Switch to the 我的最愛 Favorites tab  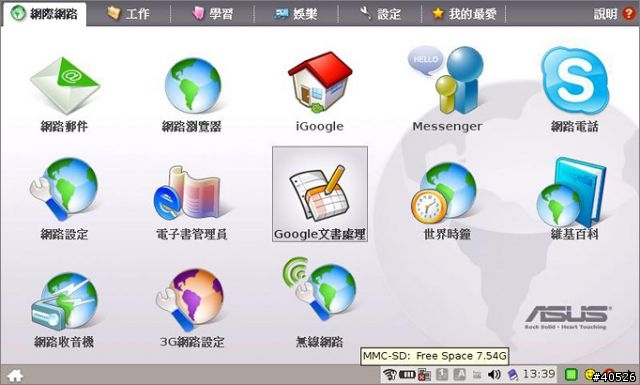(x=464, y=14)
